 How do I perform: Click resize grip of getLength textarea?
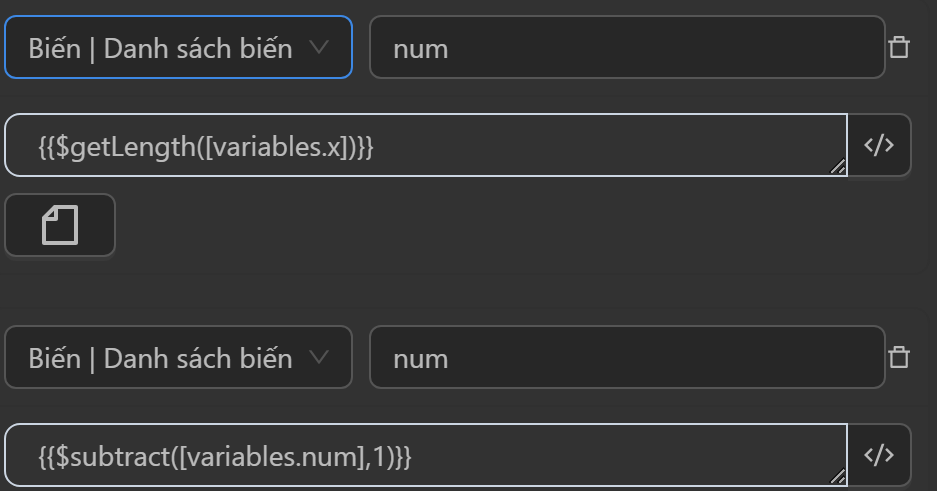tap(838, 168)
